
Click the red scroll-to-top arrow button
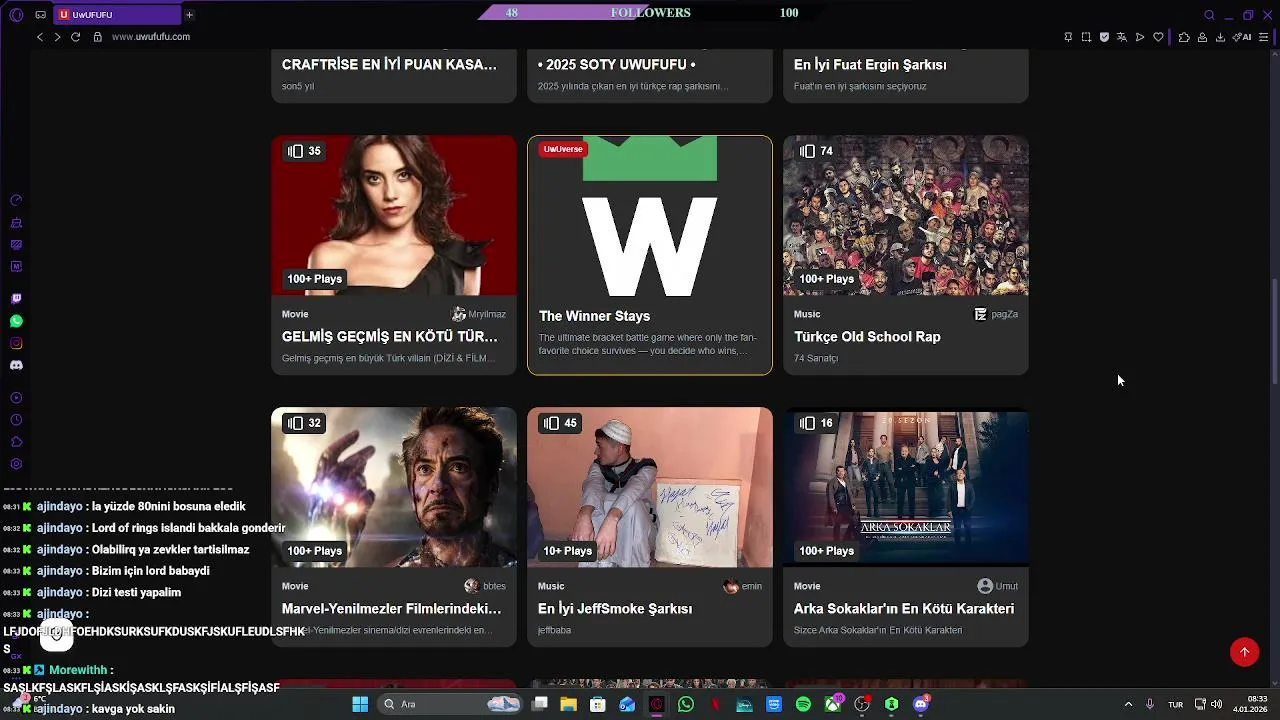click(1244, 652)
